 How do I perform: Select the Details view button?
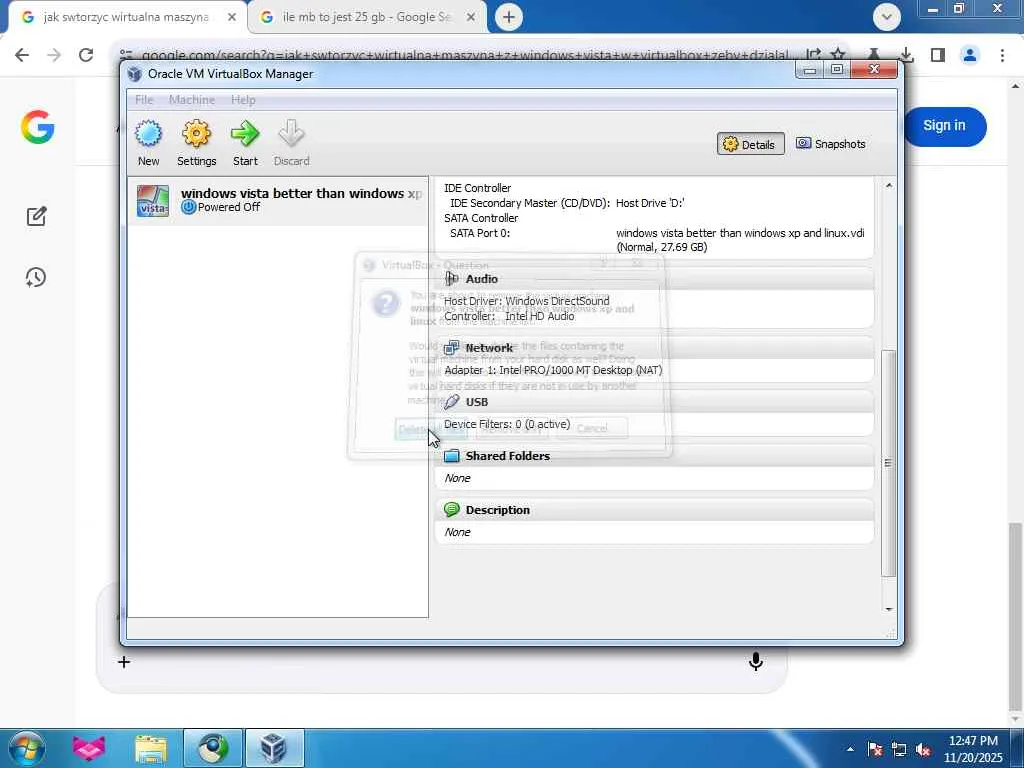tap(750, 144)
